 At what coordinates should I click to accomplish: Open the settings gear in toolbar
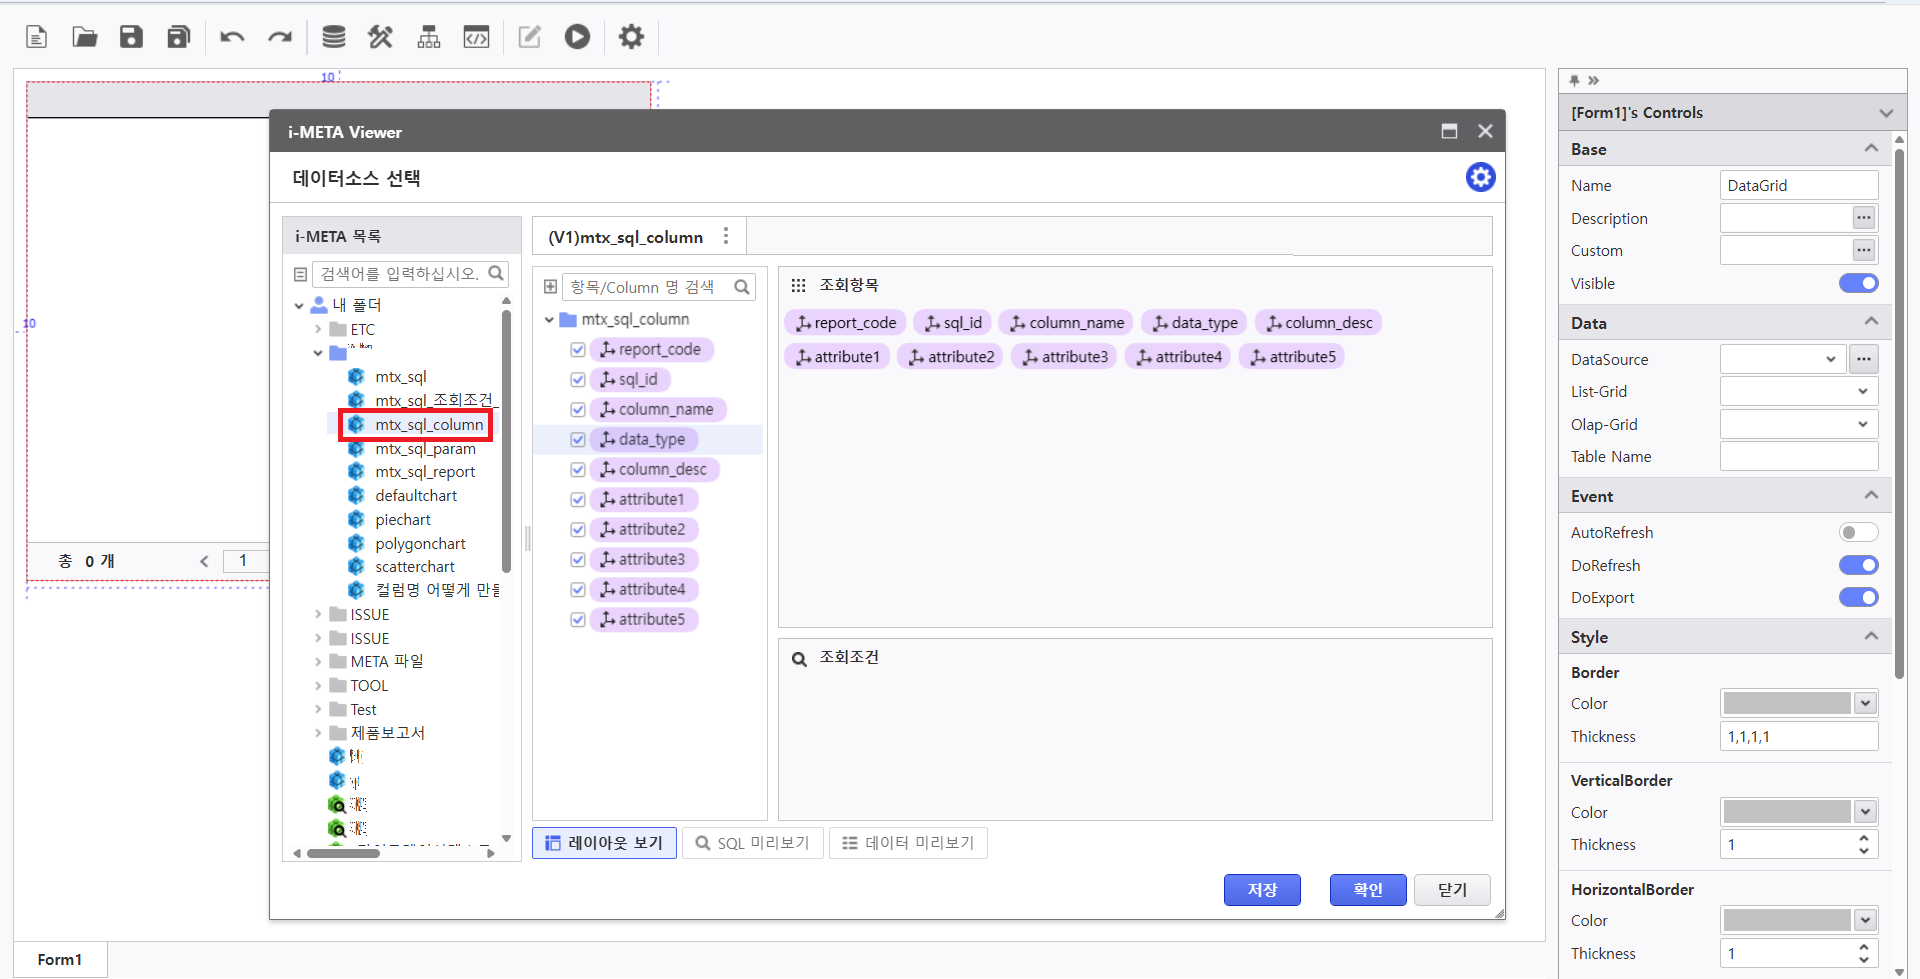point(631,37)
